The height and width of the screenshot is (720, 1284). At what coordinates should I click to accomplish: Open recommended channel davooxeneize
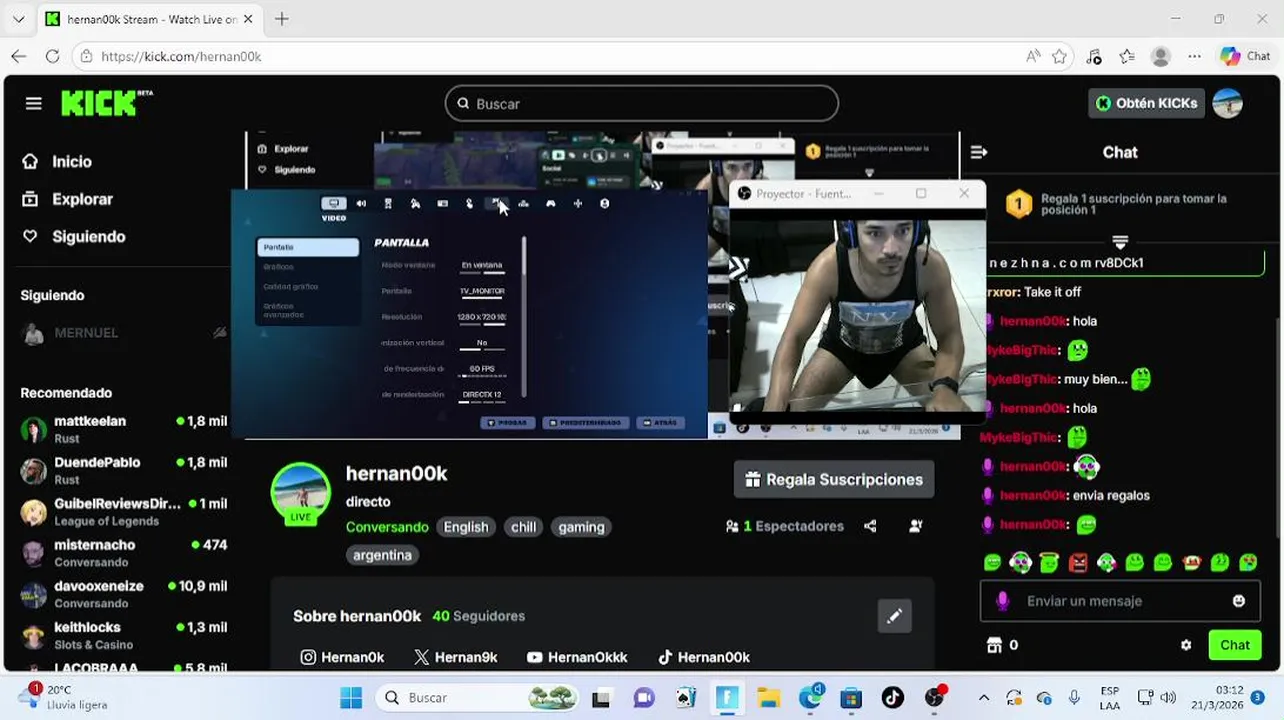pyautogui.click(x=124, y=594)
